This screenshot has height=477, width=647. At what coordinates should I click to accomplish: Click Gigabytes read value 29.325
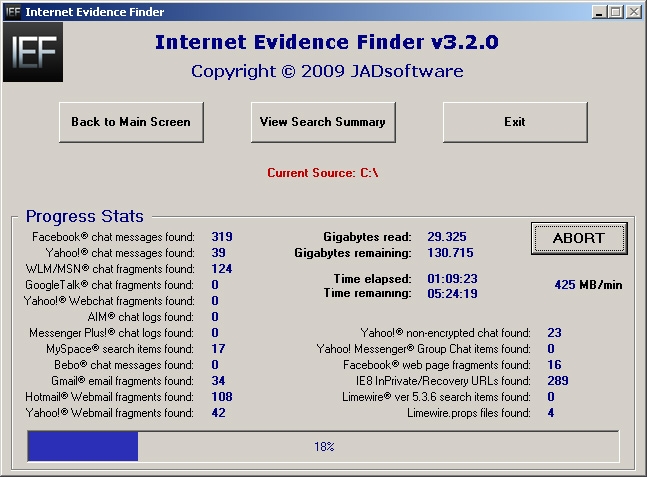click(447, 236)
